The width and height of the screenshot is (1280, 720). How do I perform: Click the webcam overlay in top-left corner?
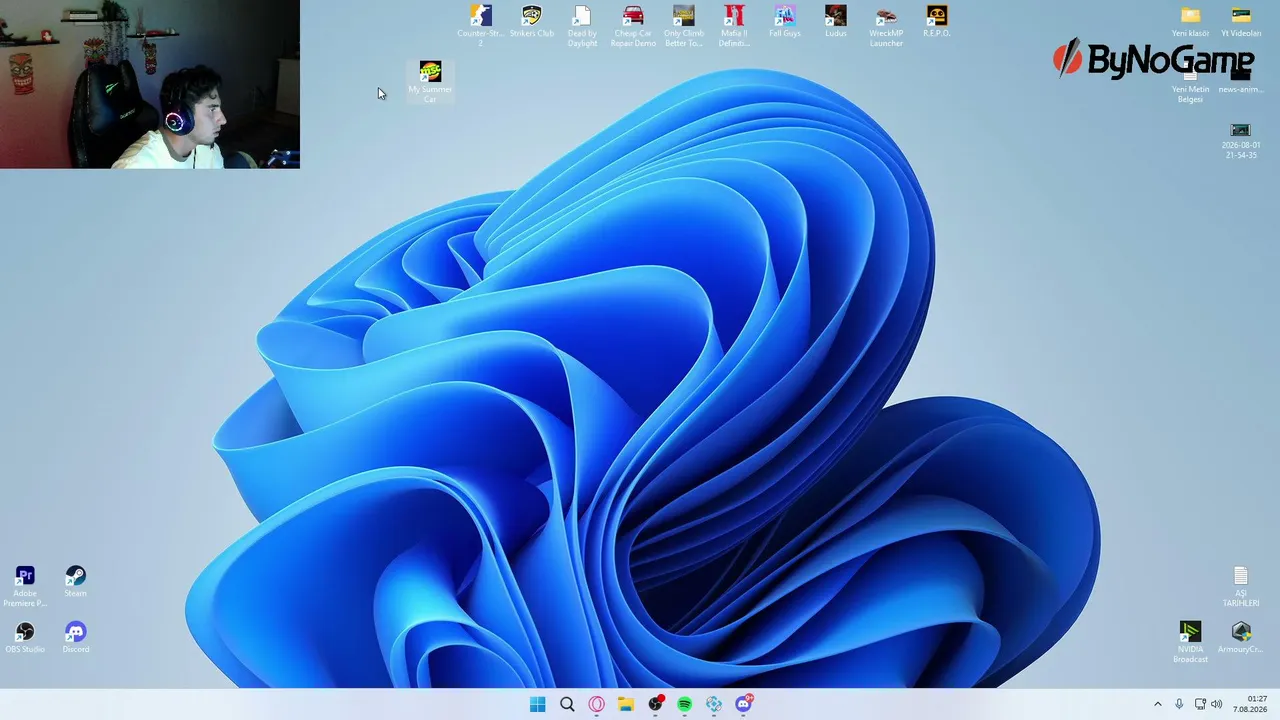pos(150,84)
